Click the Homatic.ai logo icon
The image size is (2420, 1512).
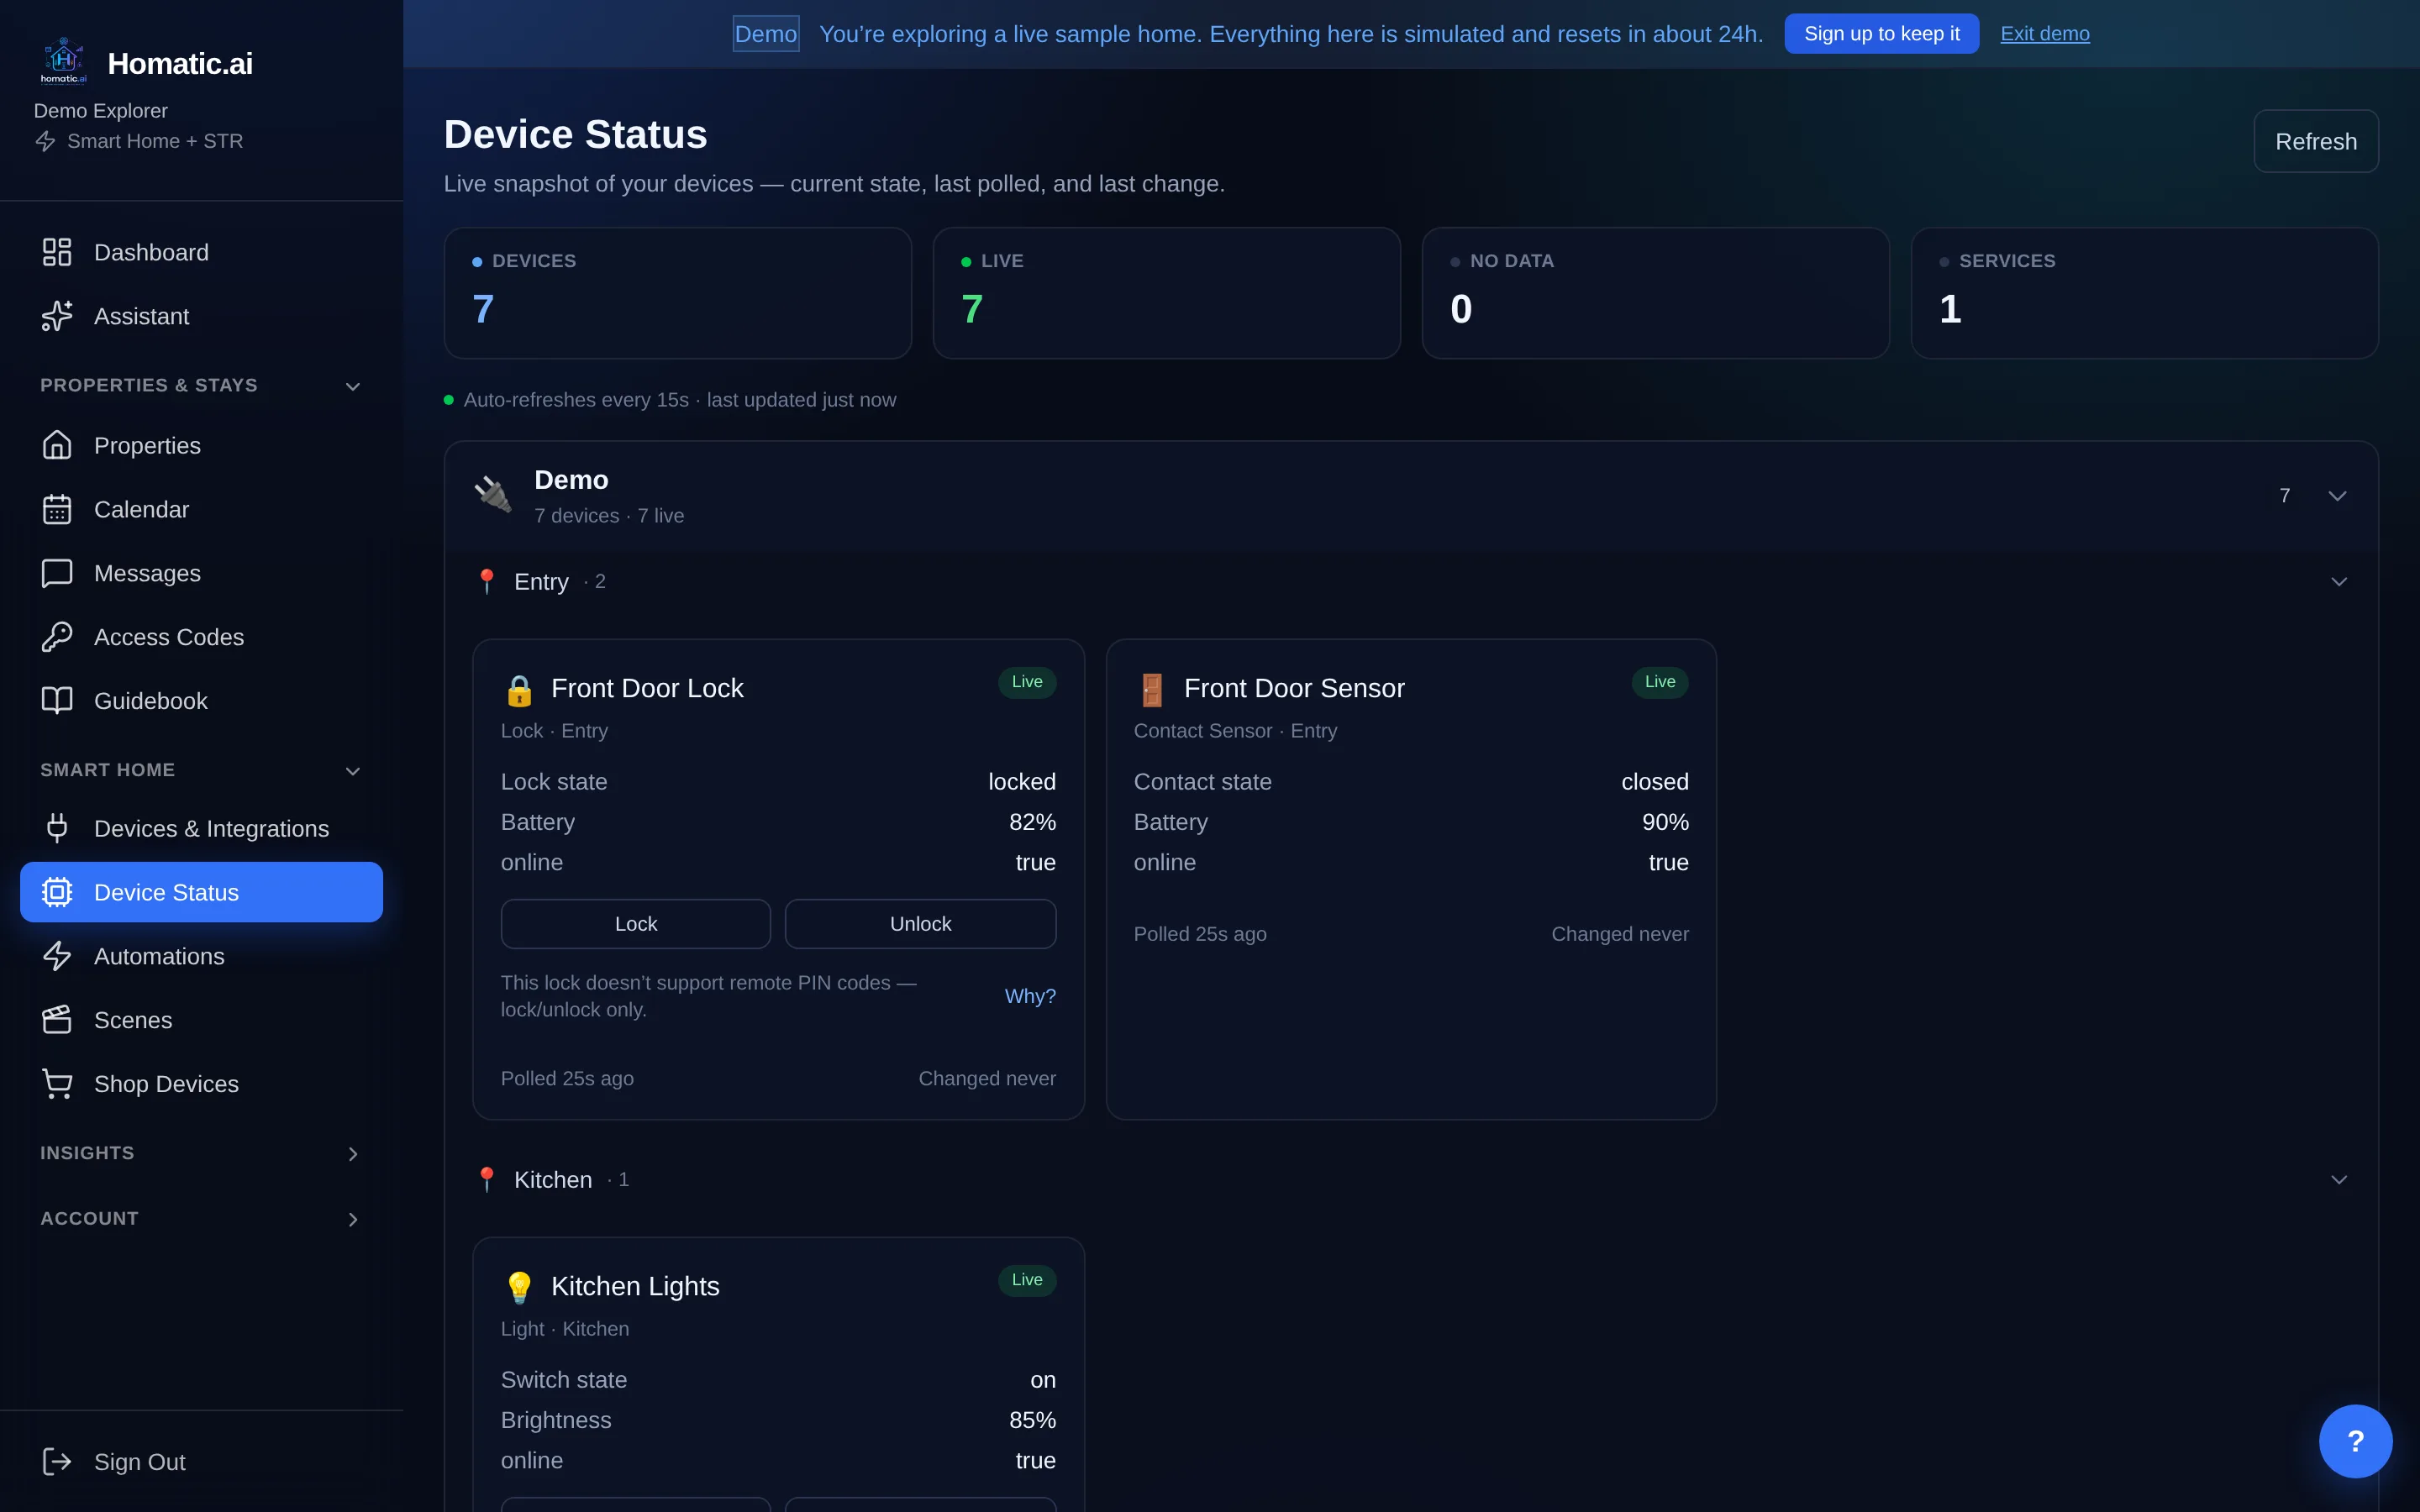[63, 62]
